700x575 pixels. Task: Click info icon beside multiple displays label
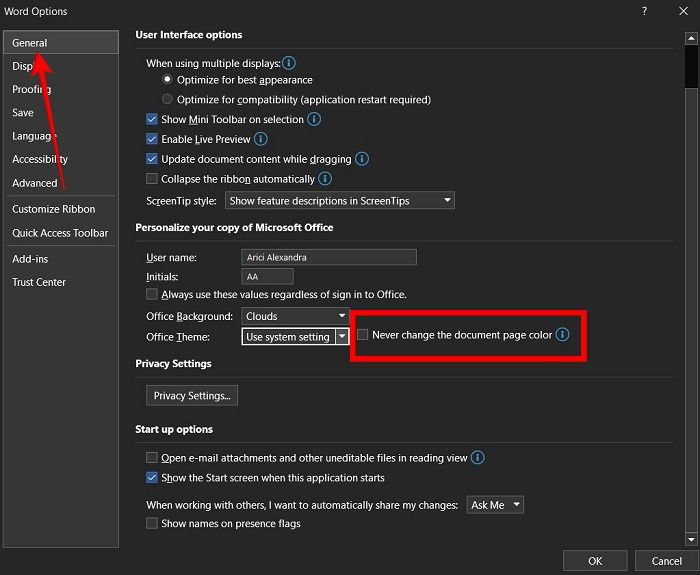289,63
